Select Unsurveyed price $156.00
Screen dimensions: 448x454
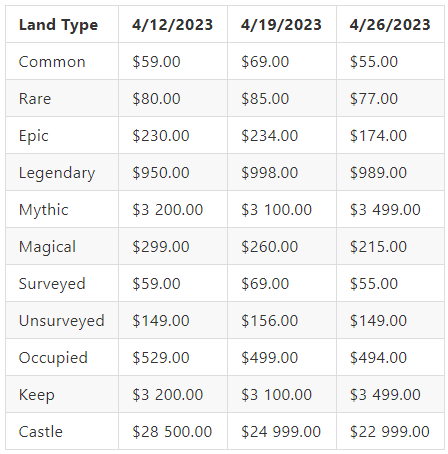point(269,321)
